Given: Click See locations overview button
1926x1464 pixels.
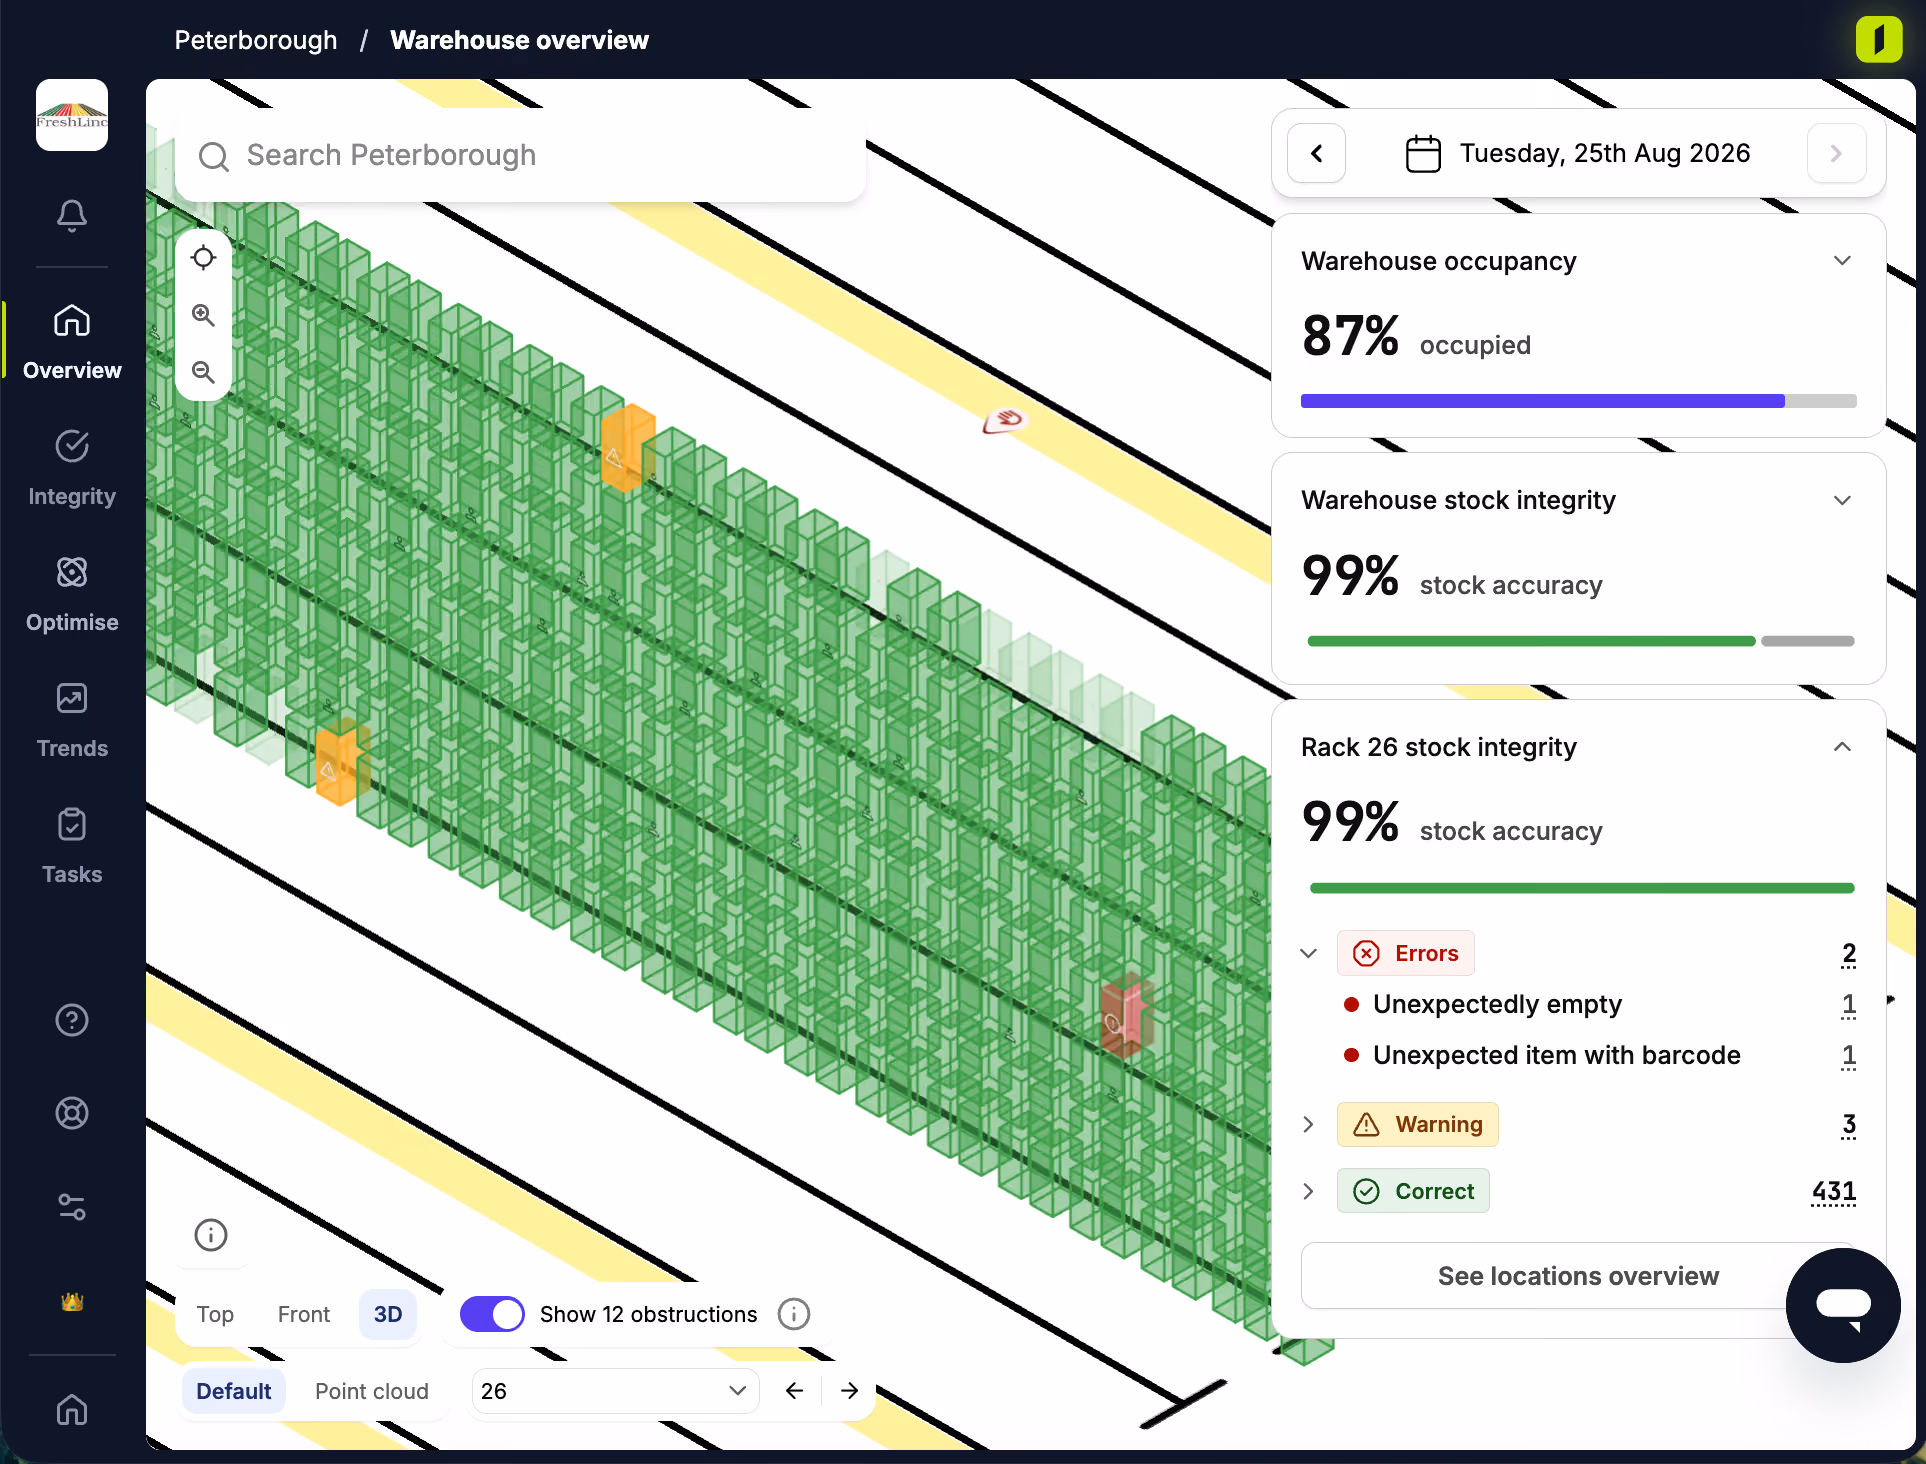Looking at the screenshot, I should pos(1578,1276).
